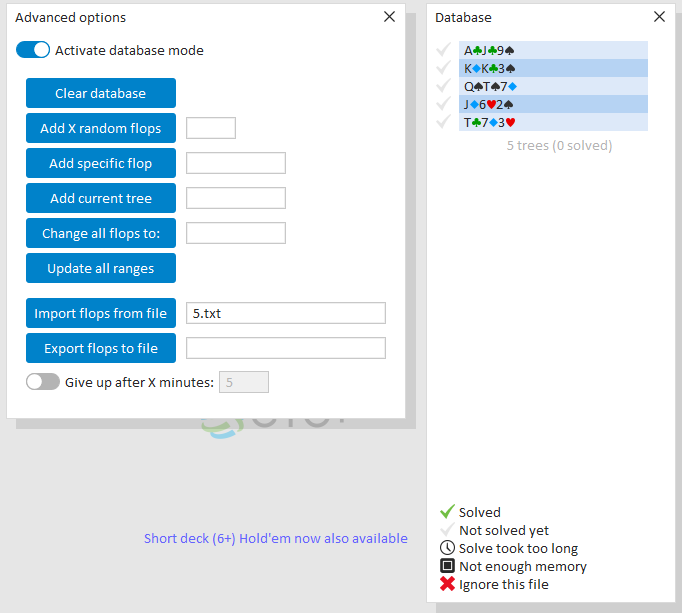Select the J♦6♥2♠ flop row
Image resolution: width=682 pixels, height=613 pixels.
point(553,104)
